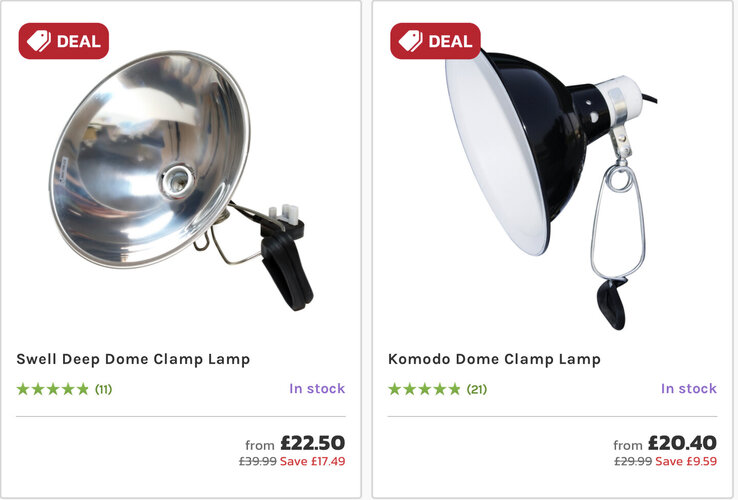The height and width of the screenshot is (500, 738).
Task: Click the Save £17.49 text
Action: tap(313, 461)
